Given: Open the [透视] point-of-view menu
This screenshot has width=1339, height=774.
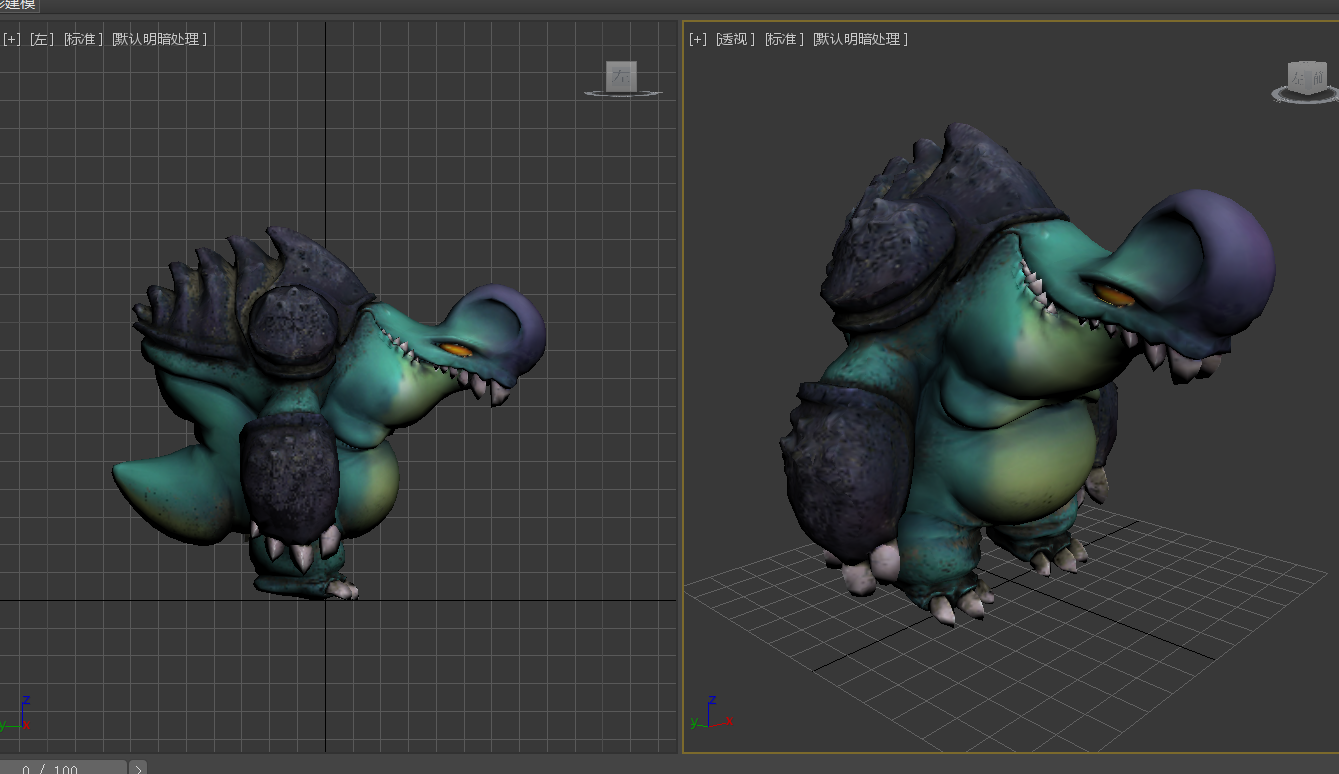Looking at the screenshot, I should [x=735, y=39].
